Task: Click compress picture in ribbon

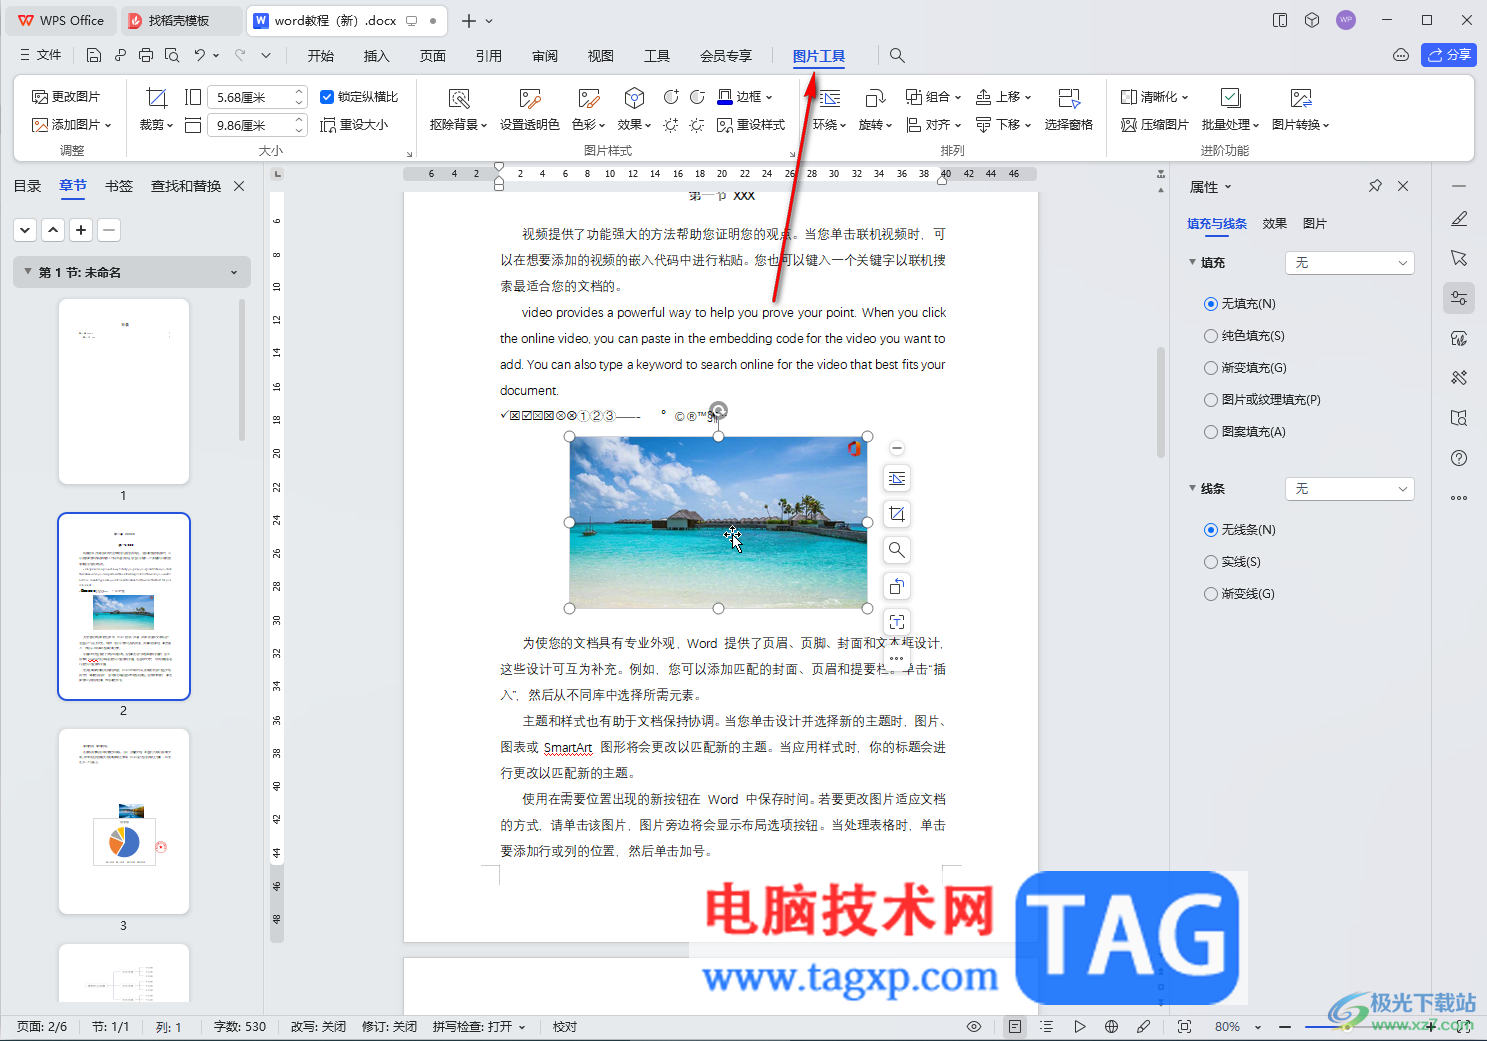Action: tap(1155, 125)
